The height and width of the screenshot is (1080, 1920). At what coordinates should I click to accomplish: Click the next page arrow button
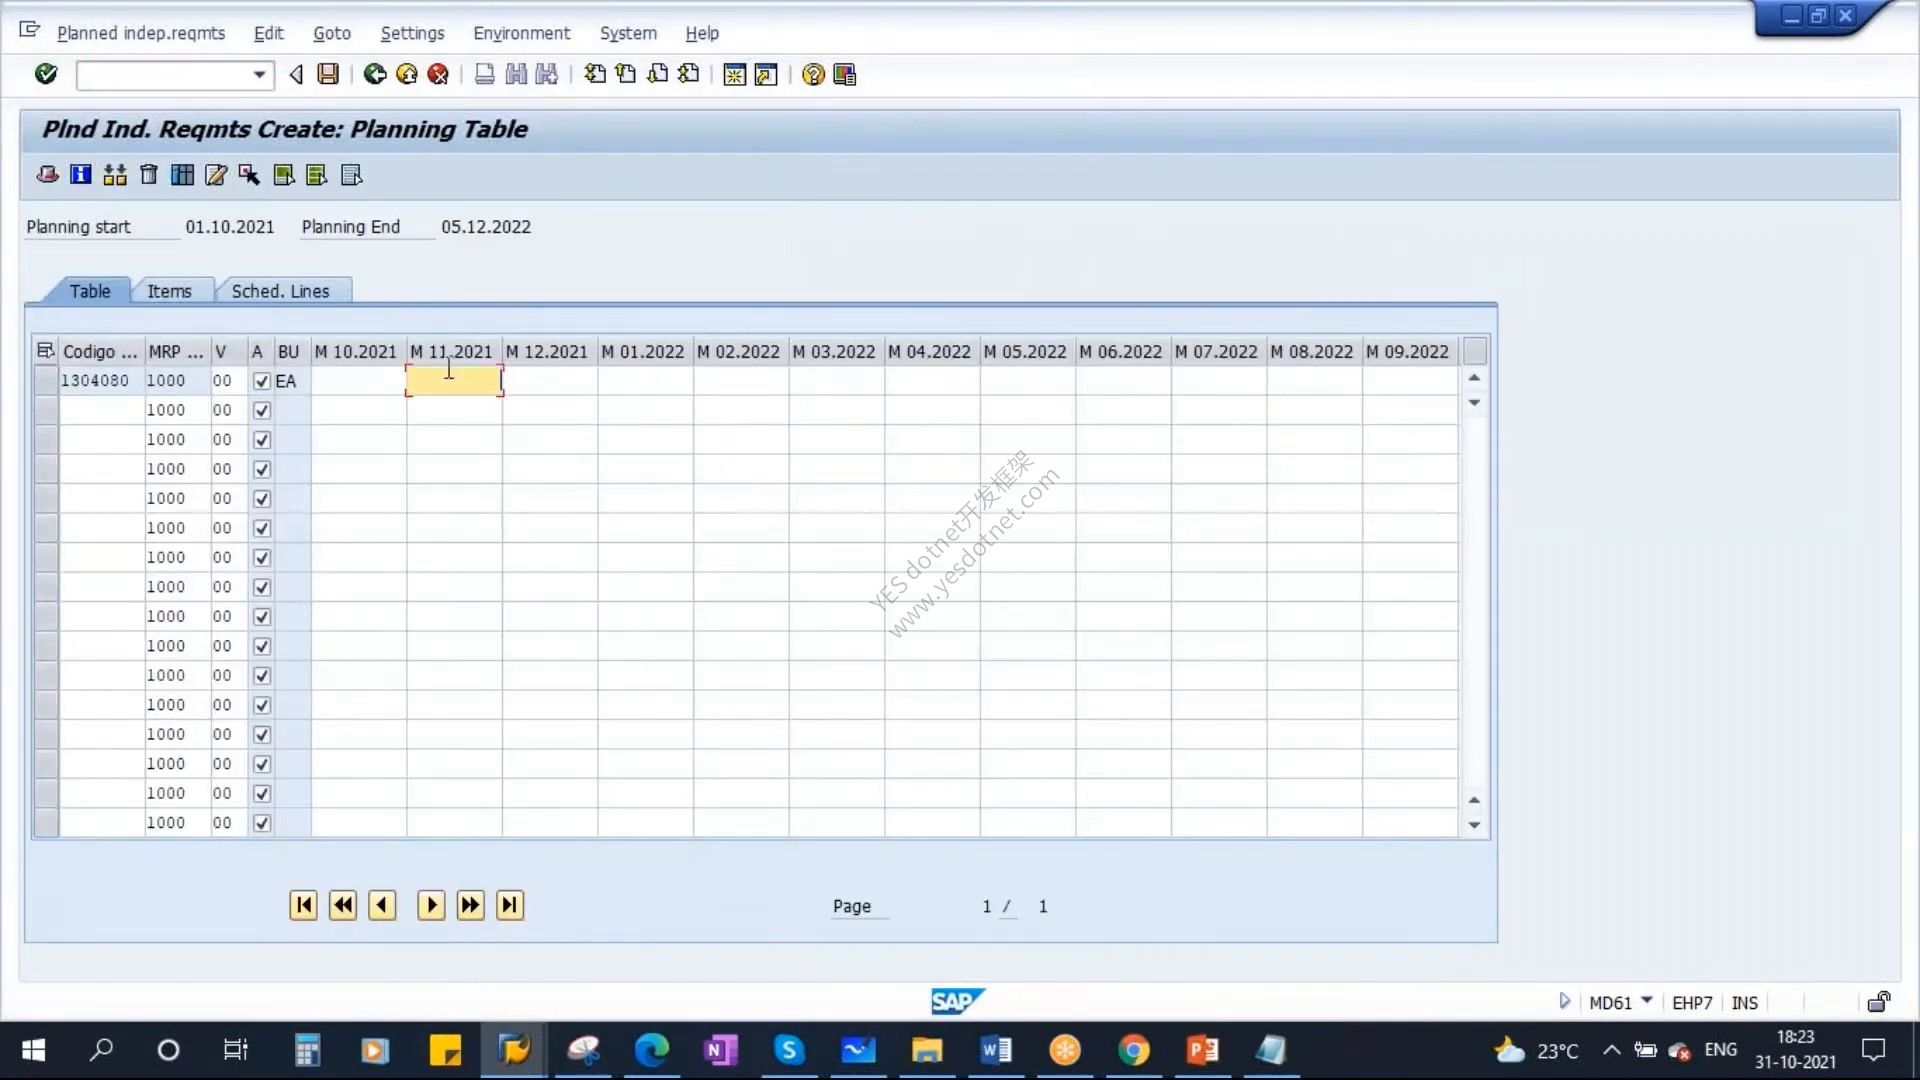pyautogui.click(x=431, y=906)
